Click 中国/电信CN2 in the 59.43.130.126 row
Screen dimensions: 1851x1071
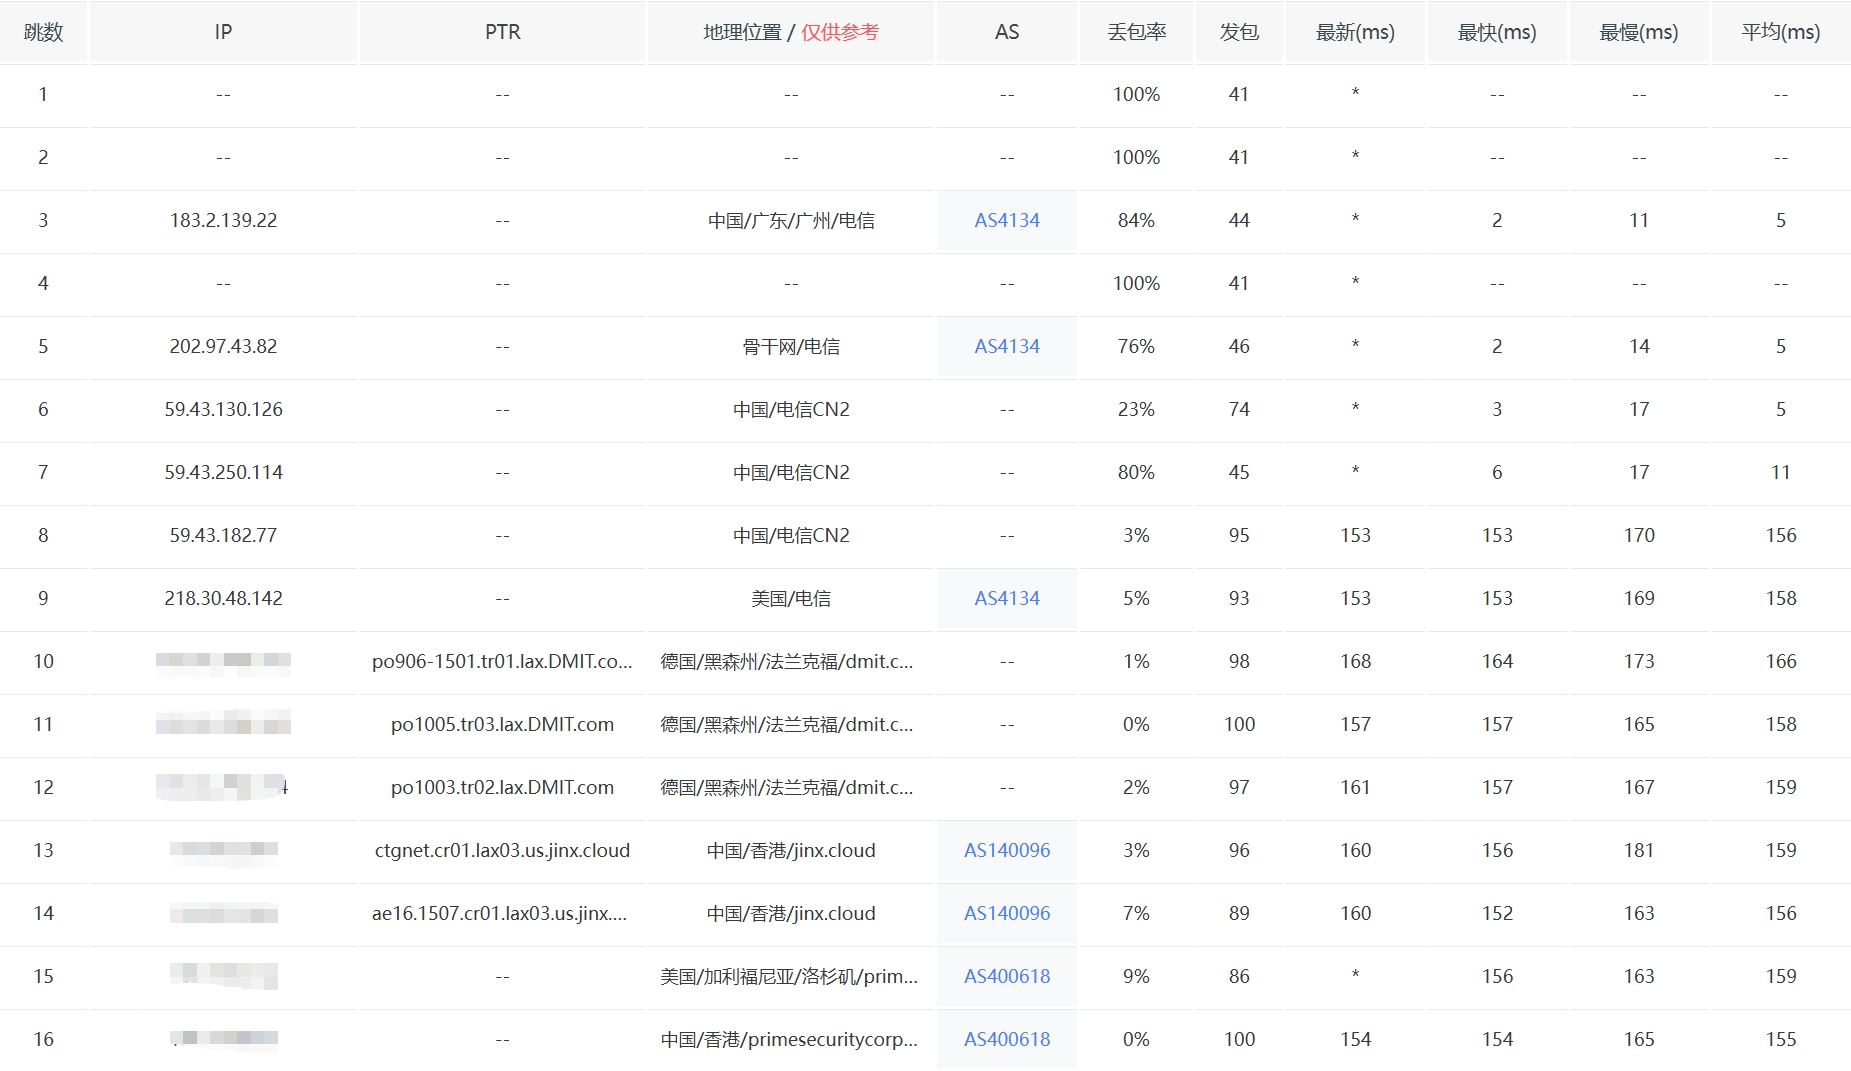click(x=791, y=409)
